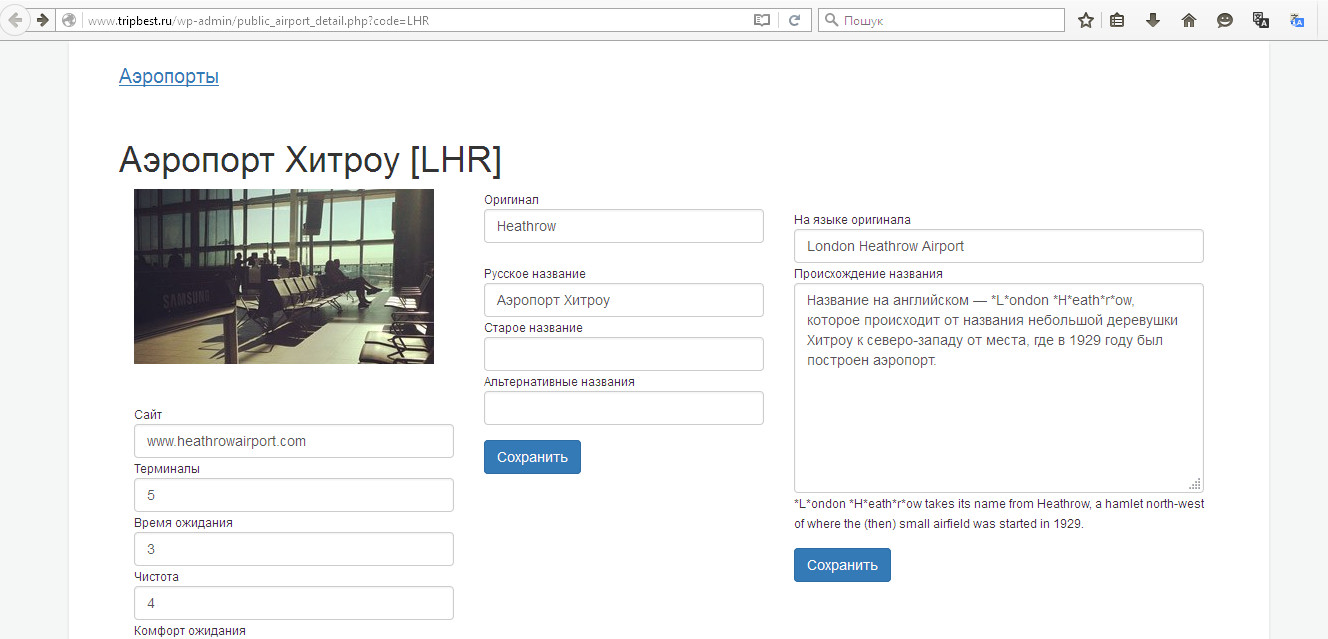Save using Сохранить below the English description
Image resolution: width=1328 pixels, height=639 pixels.
click(x=842, y=565)
